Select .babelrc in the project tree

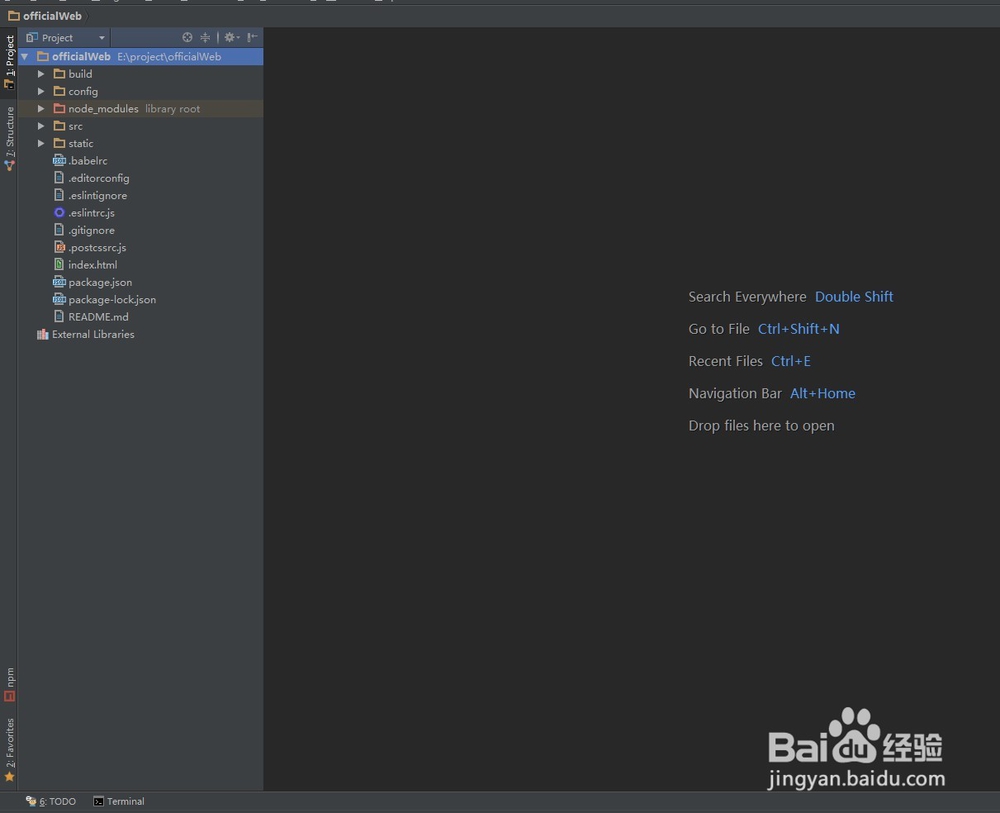[x=88, y=161]
